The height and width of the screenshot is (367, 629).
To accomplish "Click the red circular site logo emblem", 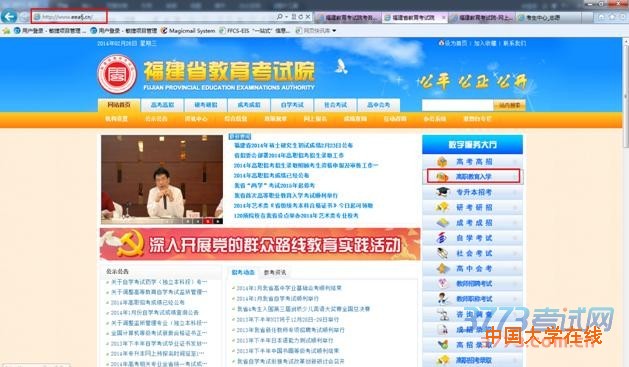I will point(117,75).
